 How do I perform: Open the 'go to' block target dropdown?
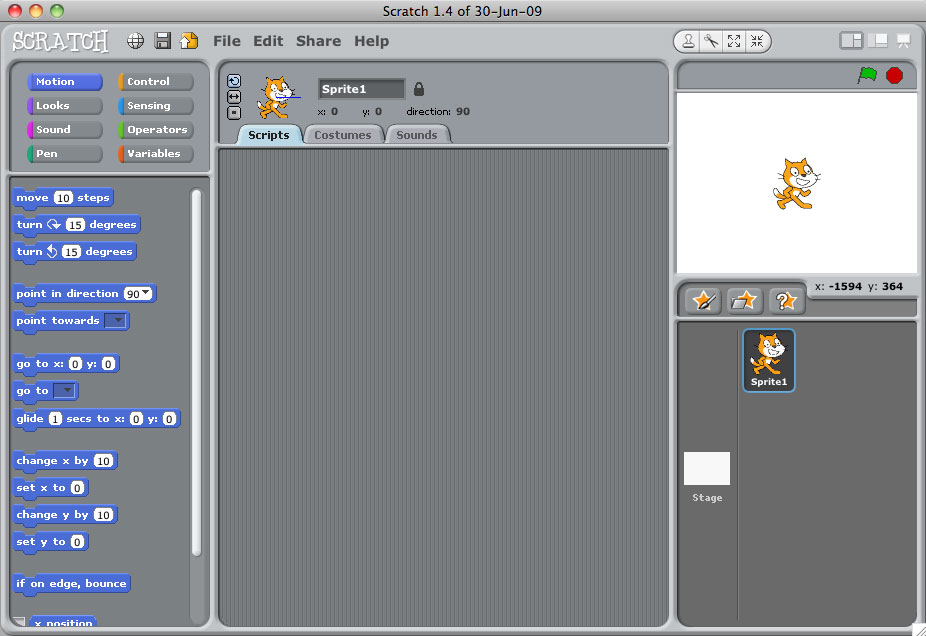65,391
